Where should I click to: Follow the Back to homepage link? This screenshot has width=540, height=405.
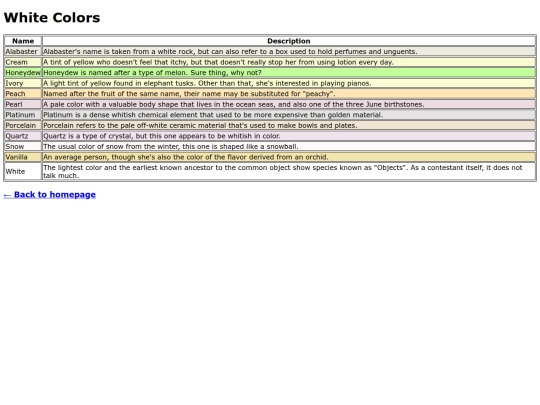(x=50, y=195)
